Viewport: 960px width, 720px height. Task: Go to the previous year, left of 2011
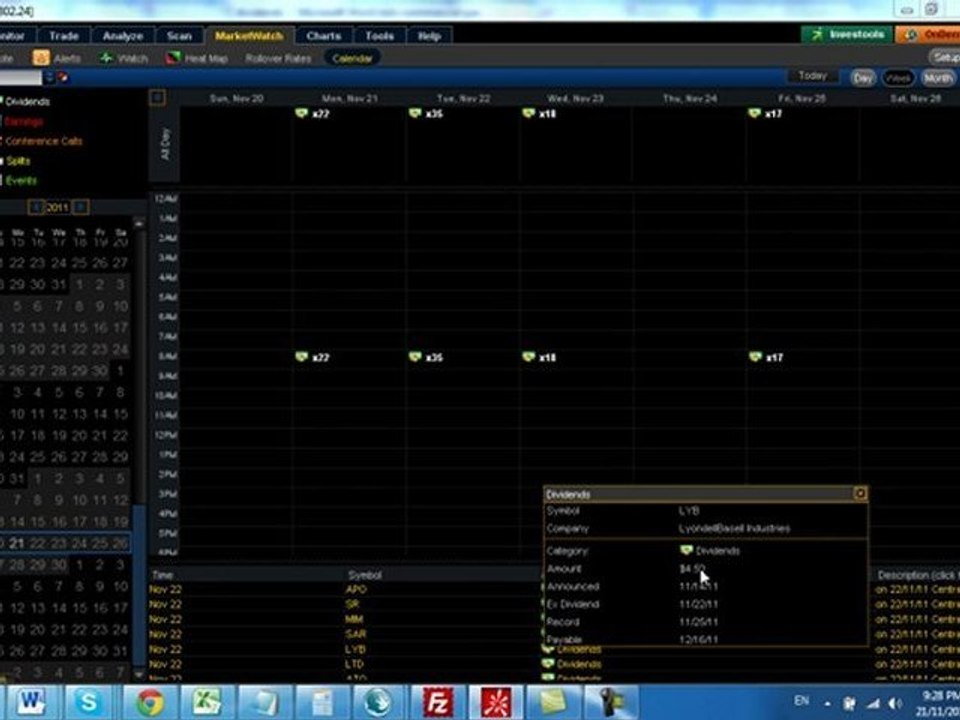pos(36,208)
